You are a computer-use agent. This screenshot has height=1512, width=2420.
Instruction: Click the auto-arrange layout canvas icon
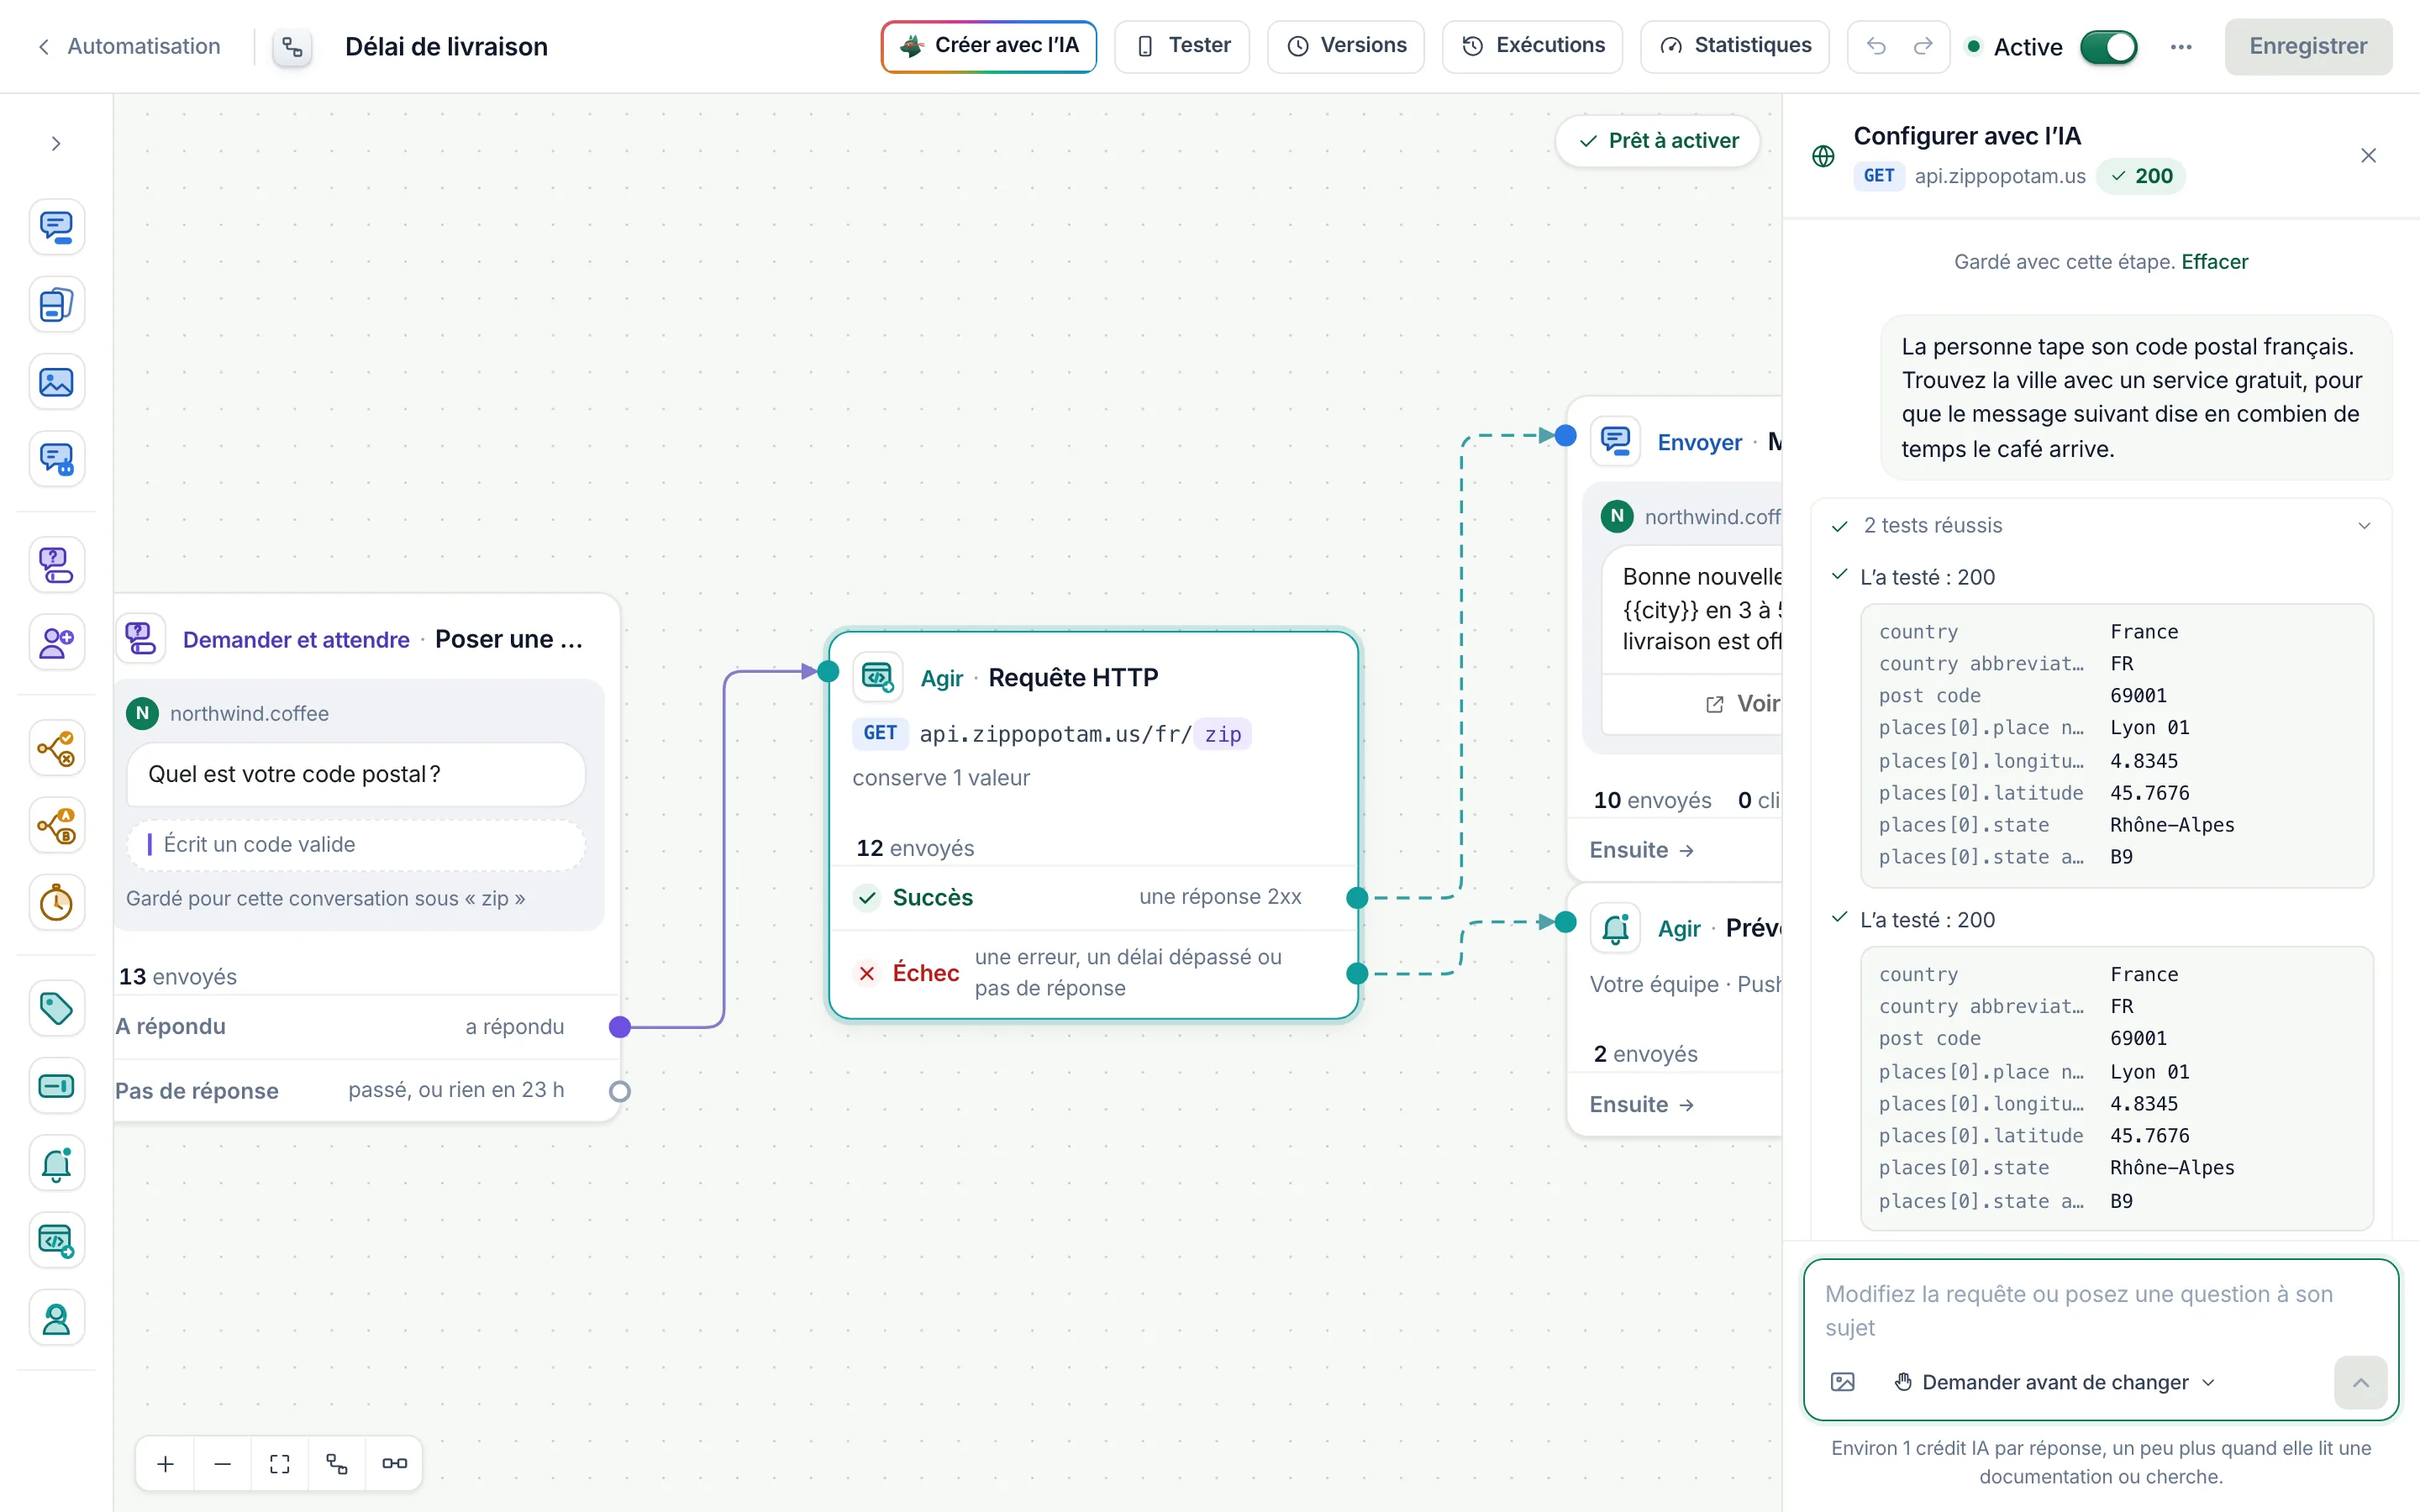[337, 1464]
